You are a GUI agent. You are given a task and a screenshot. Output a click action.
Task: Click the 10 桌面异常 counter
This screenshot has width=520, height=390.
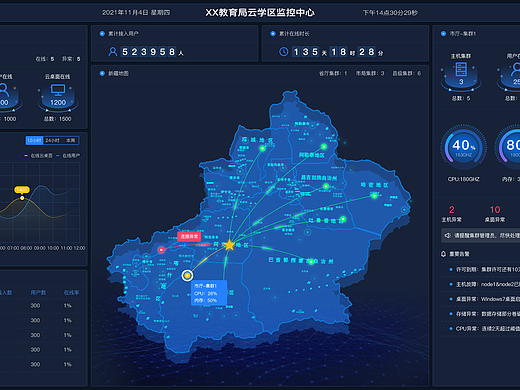click(x=495, y=214)
